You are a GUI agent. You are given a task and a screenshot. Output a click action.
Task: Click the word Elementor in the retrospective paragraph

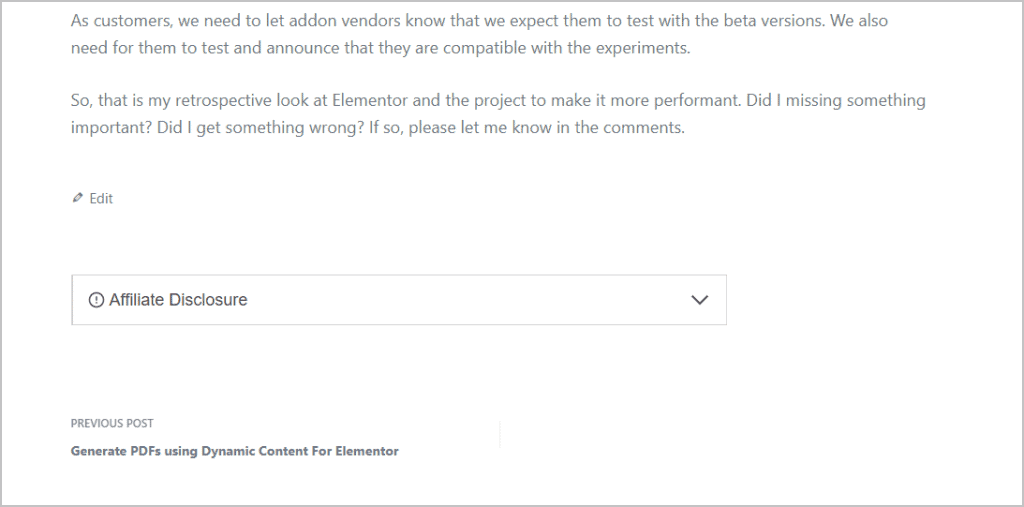[370, 101]
